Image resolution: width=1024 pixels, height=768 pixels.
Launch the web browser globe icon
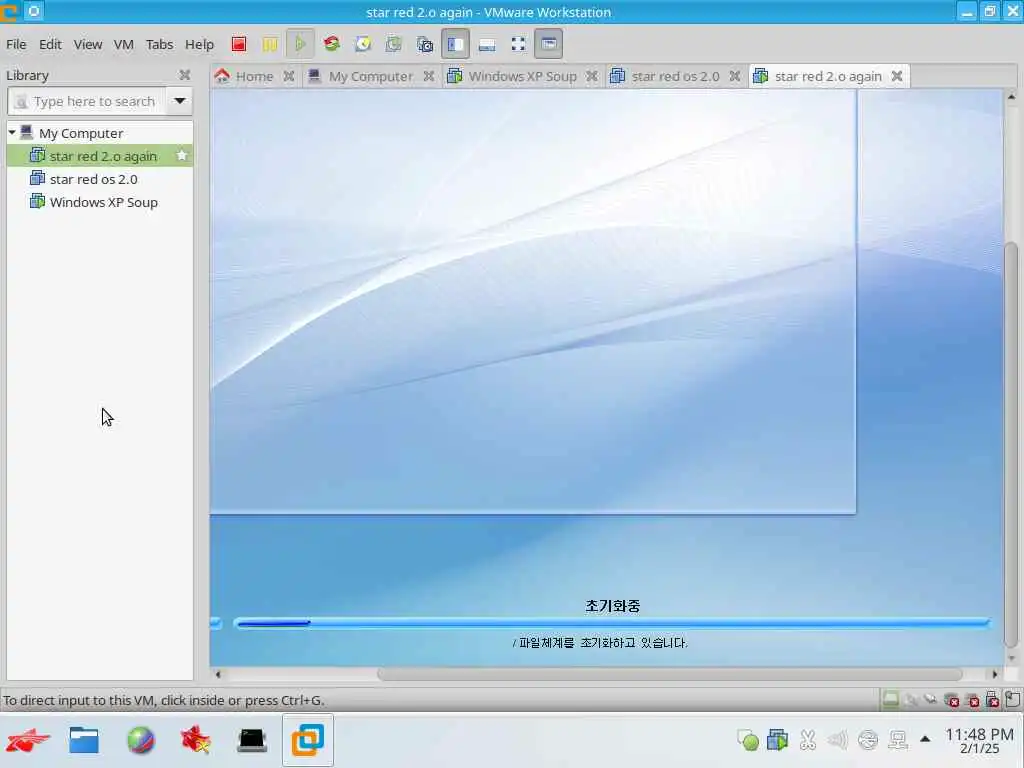tap(140, 741)
